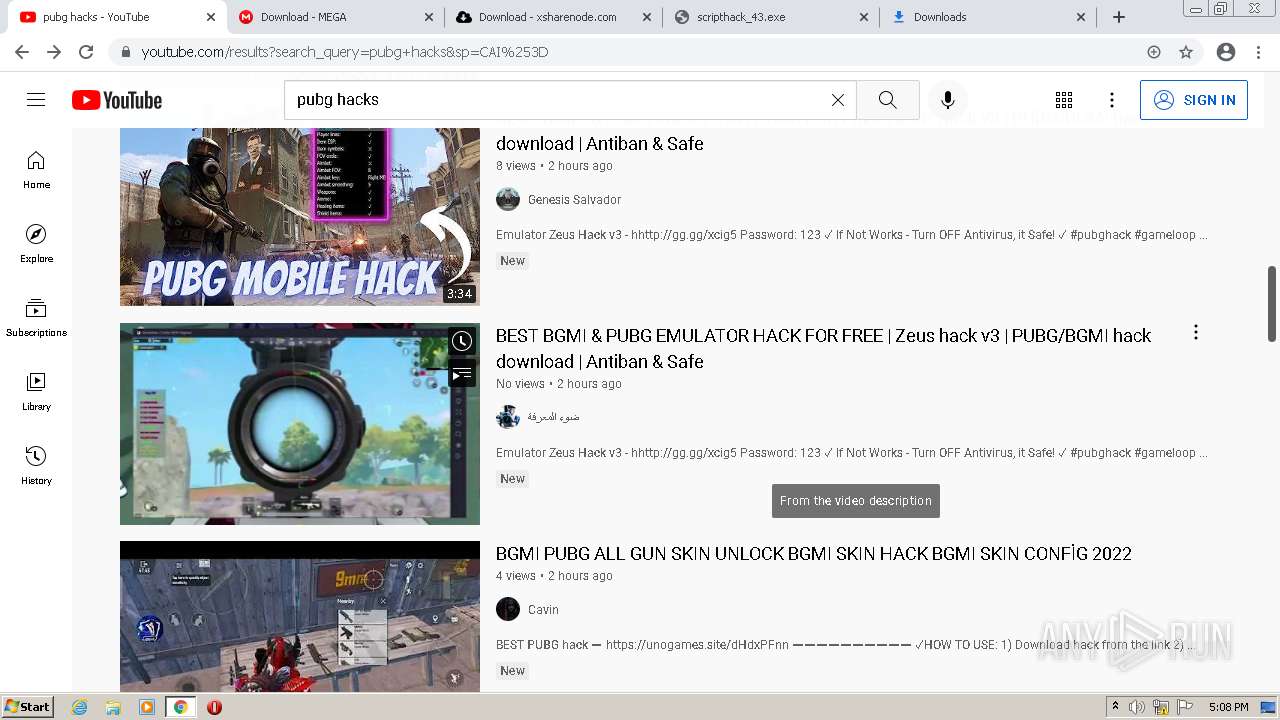Click the description snippet of the Cavin video

[846, 645]
